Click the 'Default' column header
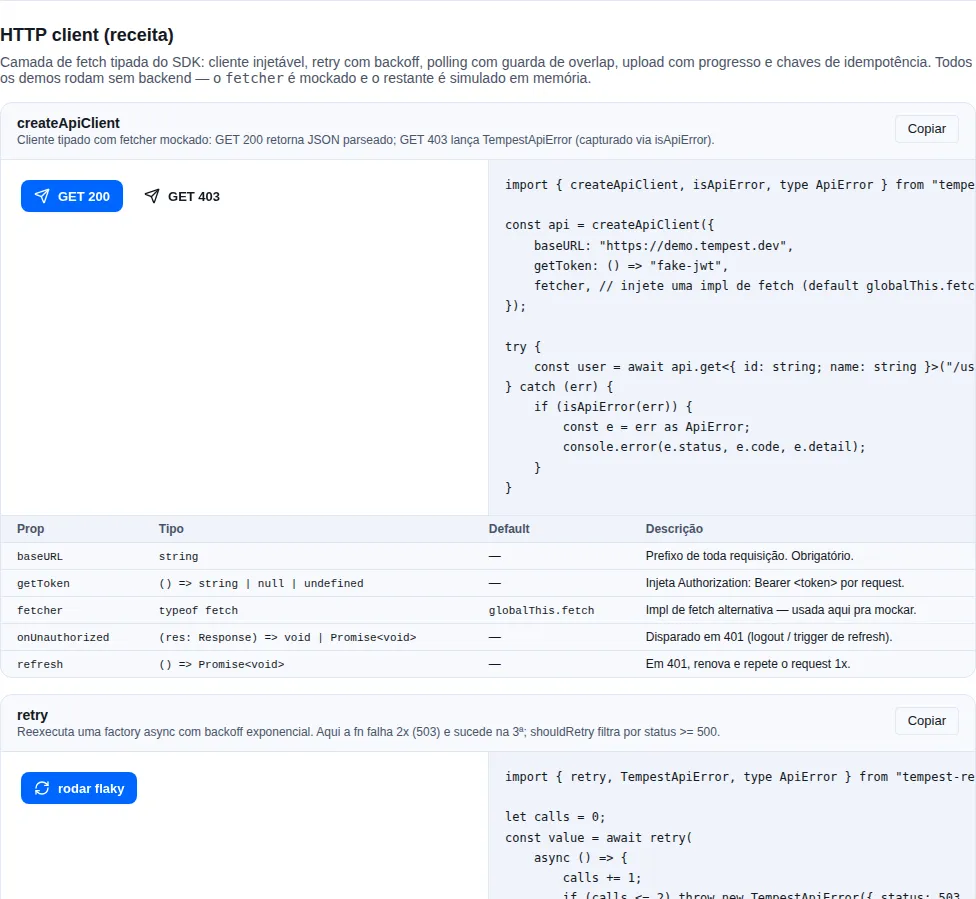Image resolution: width=976 pixels, height=899 pixels. 509,529
